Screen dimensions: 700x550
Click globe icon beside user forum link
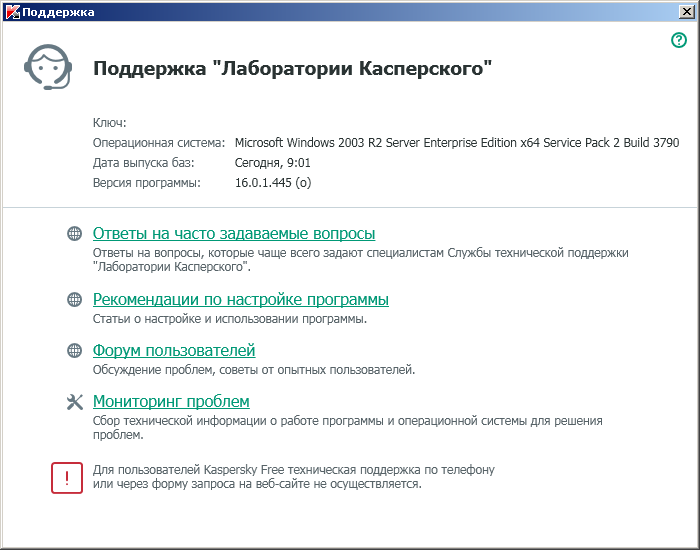coord(75,350)
